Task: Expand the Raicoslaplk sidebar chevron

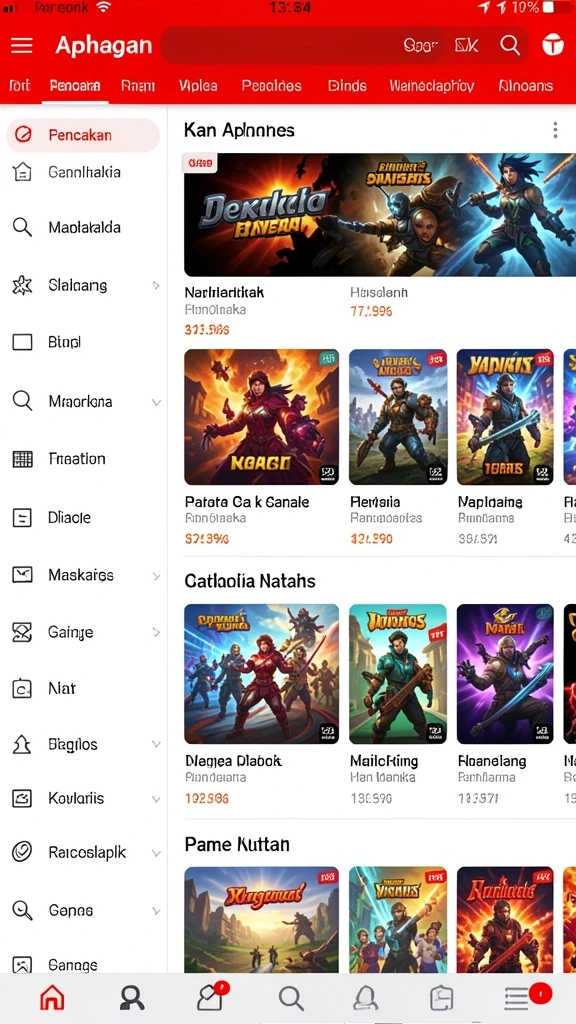Action: 156,854
